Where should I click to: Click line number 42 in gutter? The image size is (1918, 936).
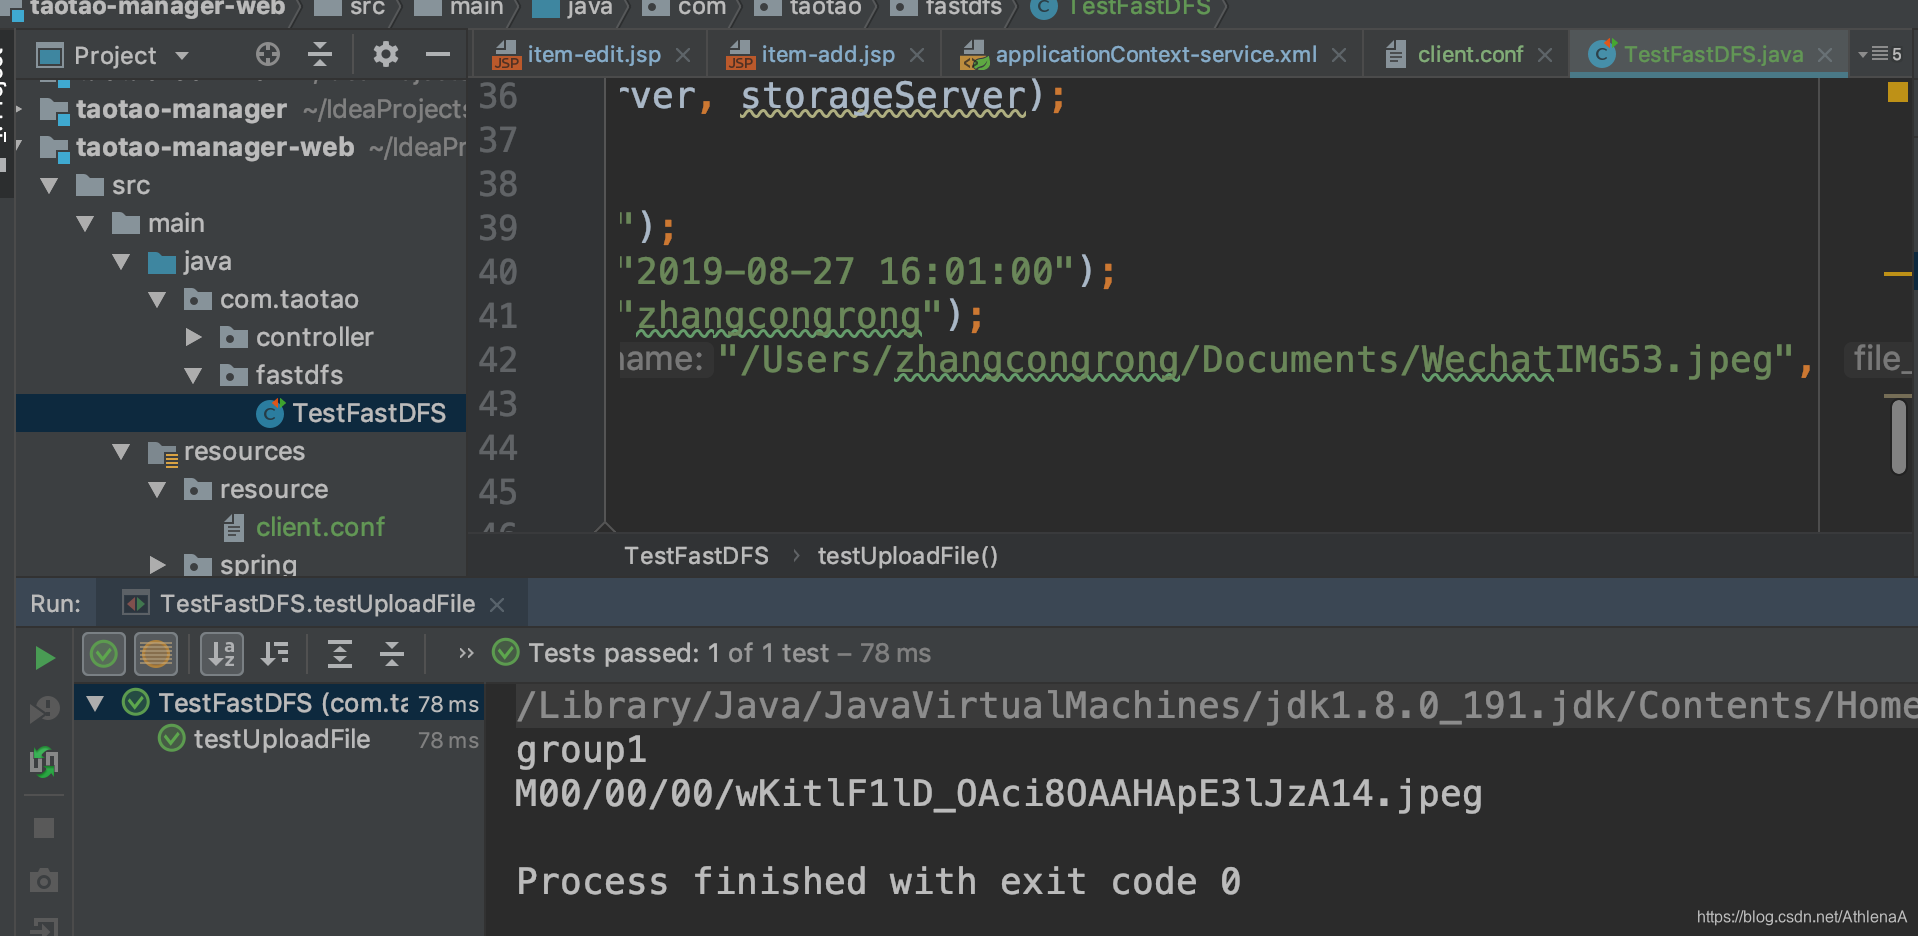coord(498,360)
